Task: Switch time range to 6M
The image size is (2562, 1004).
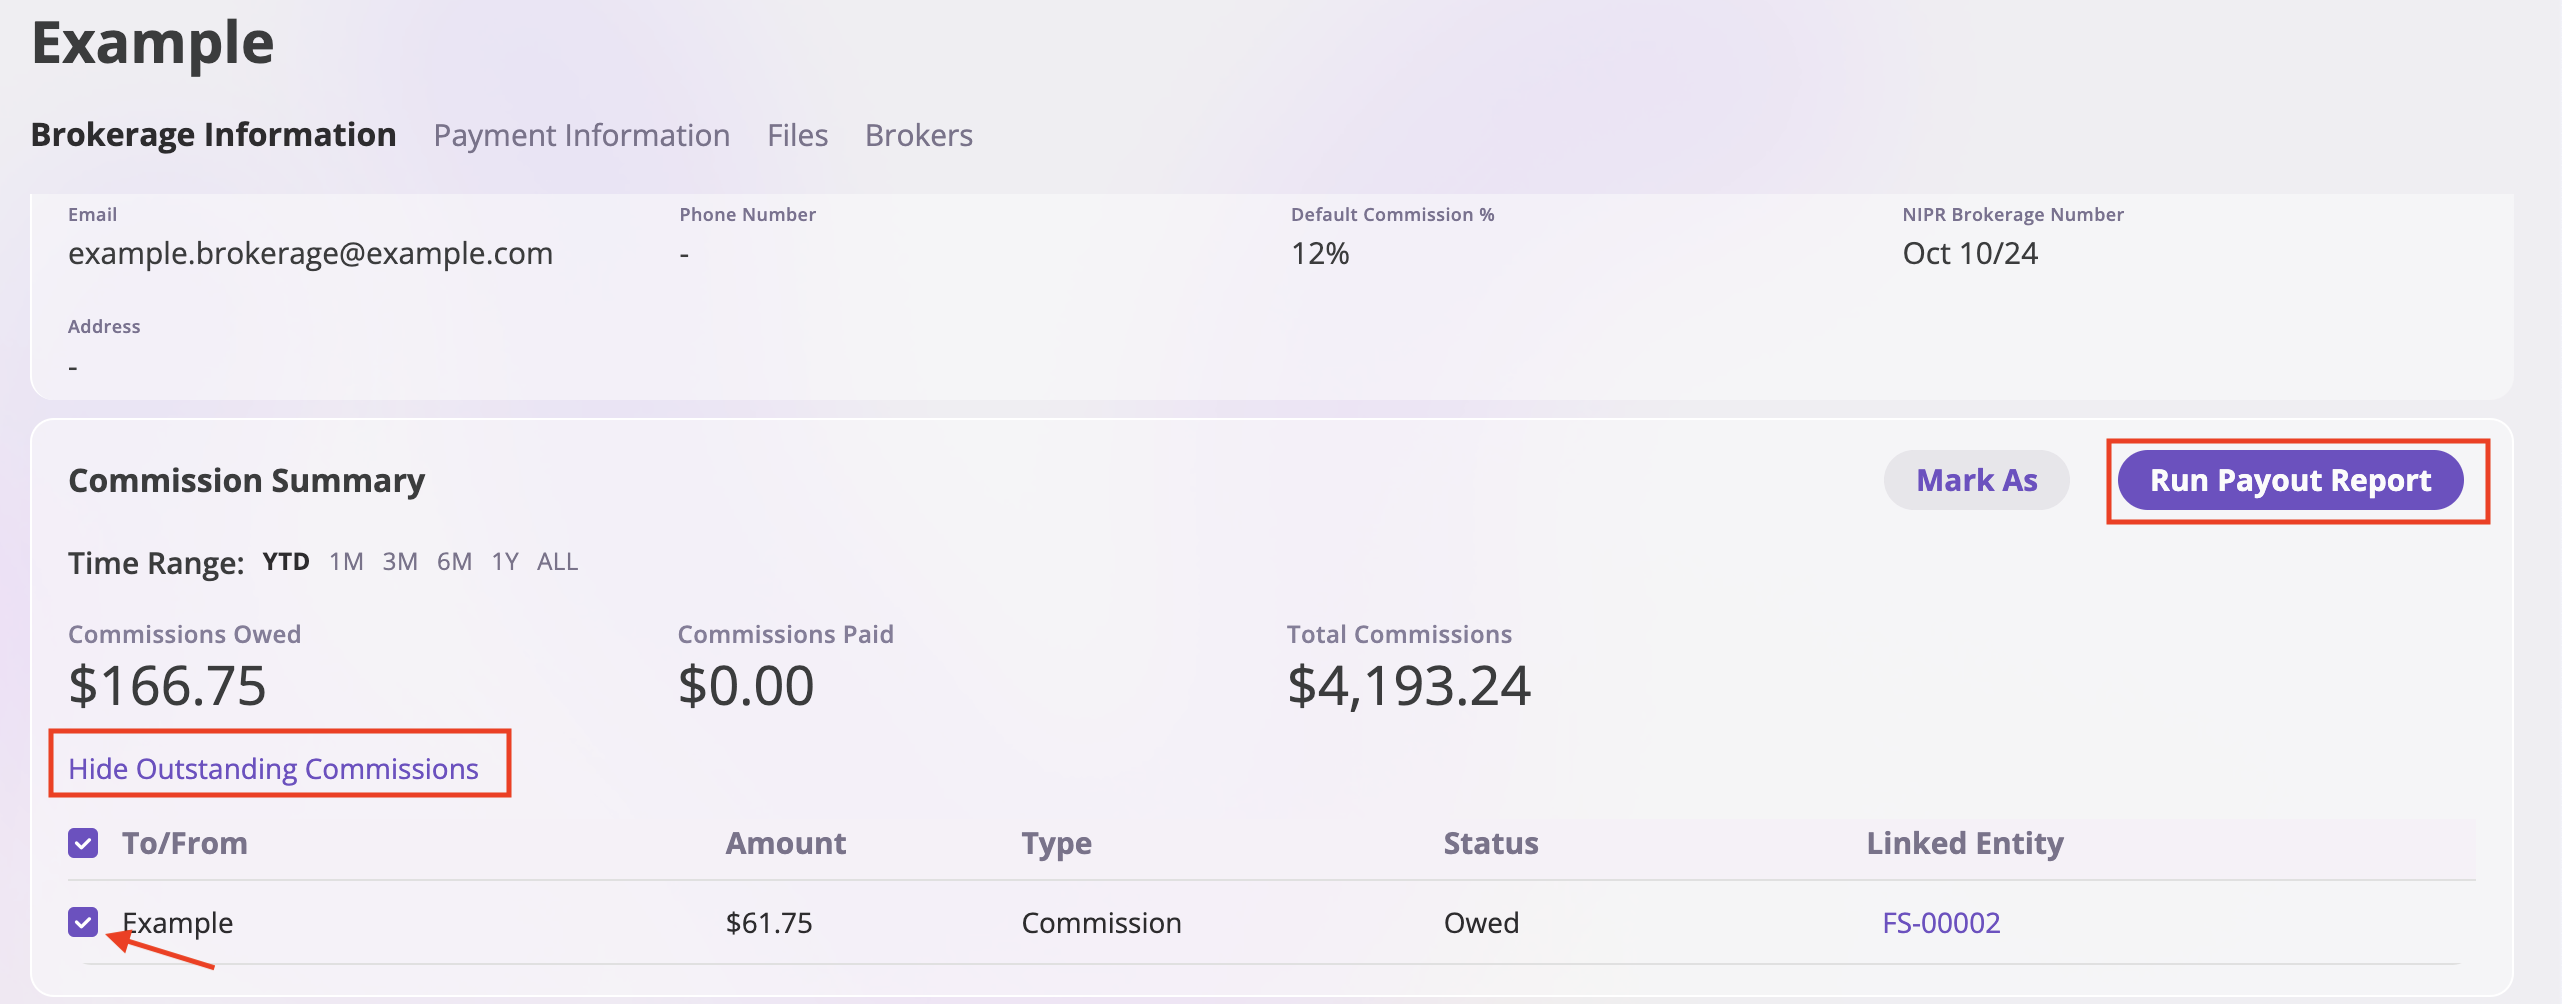Action: [454, 562]
